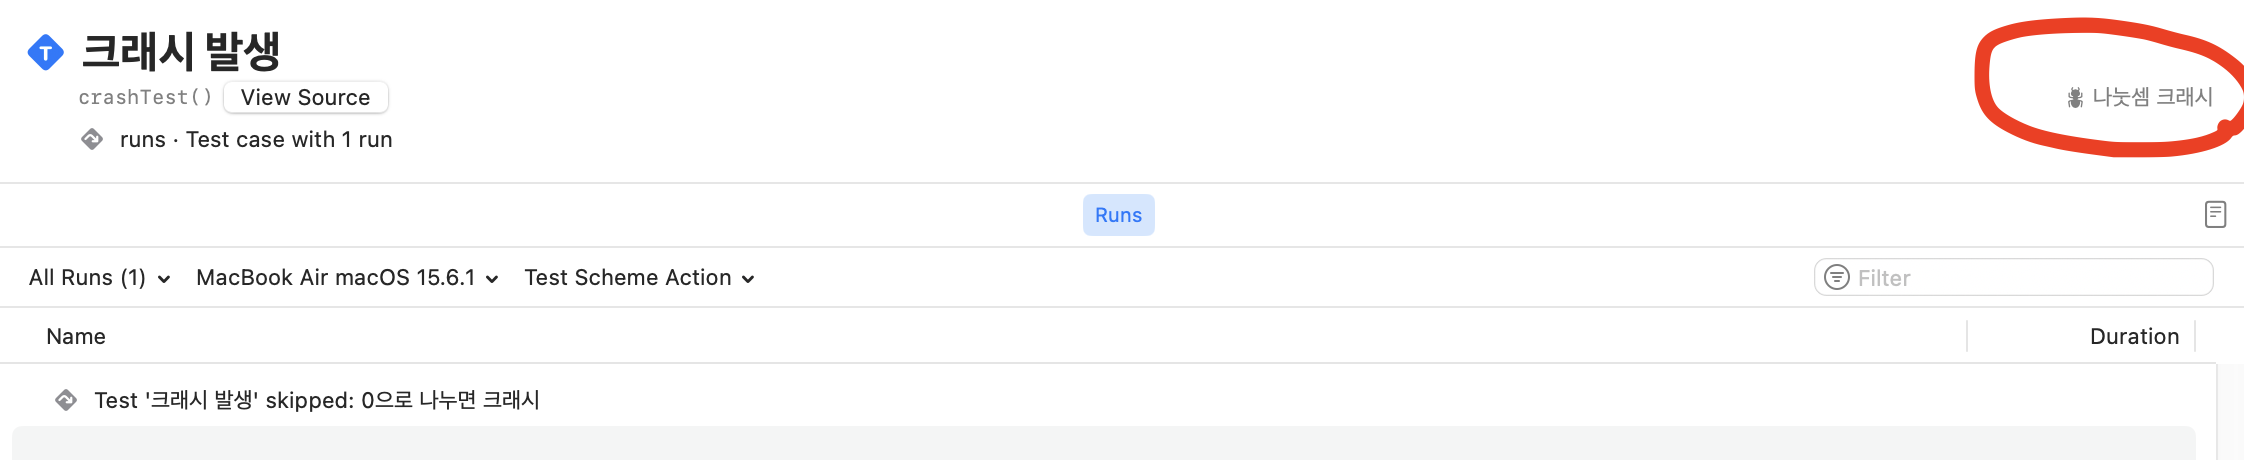Image resolution: width=2244 pixels, height=460 pixels.
Task: Click the skipped diamond icon in the test row
Action: coord(66,400)
